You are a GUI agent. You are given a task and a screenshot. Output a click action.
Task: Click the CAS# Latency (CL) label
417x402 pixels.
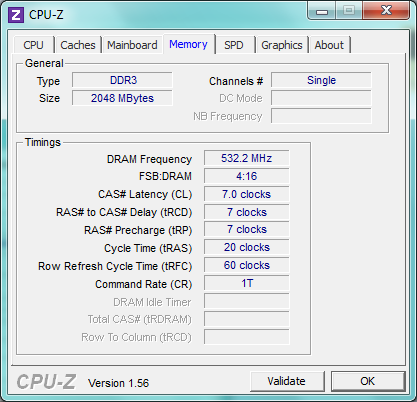point(145,194)
